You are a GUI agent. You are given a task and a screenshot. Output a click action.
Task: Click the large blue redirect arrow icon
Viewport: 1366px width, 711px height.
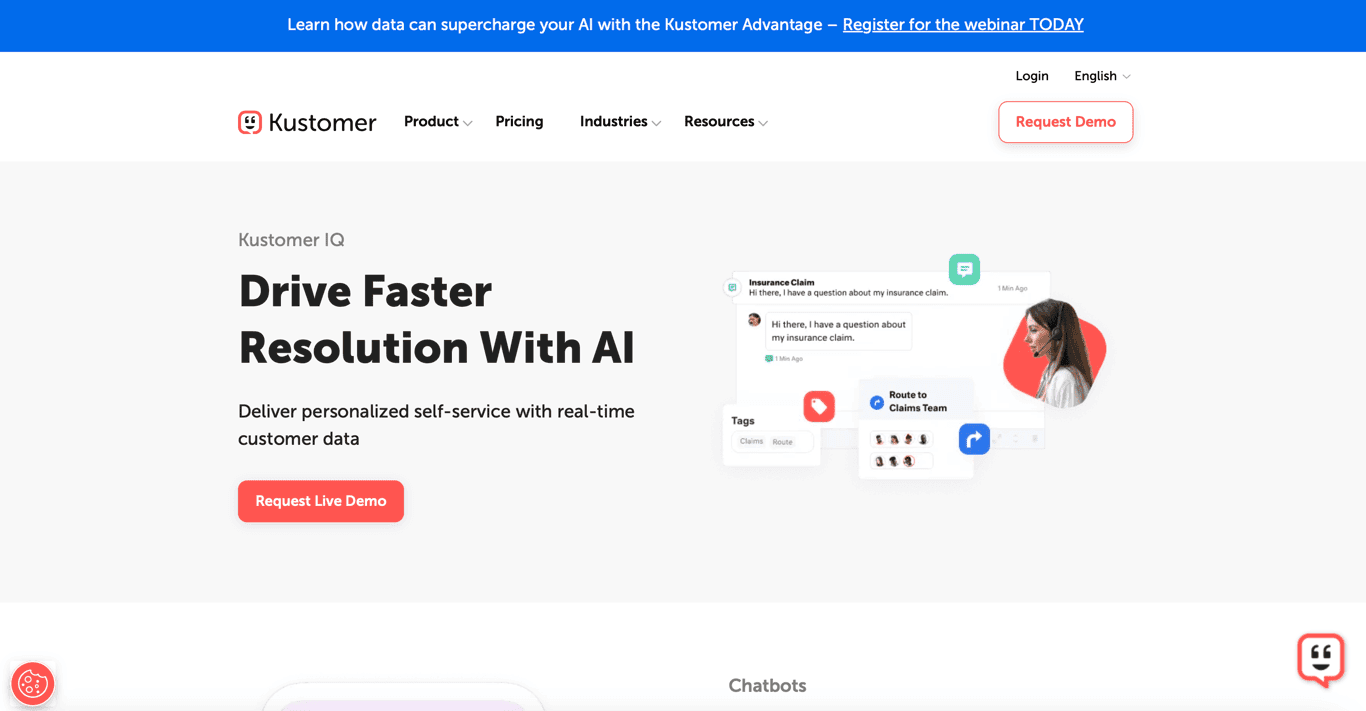[x=974, y=438]
